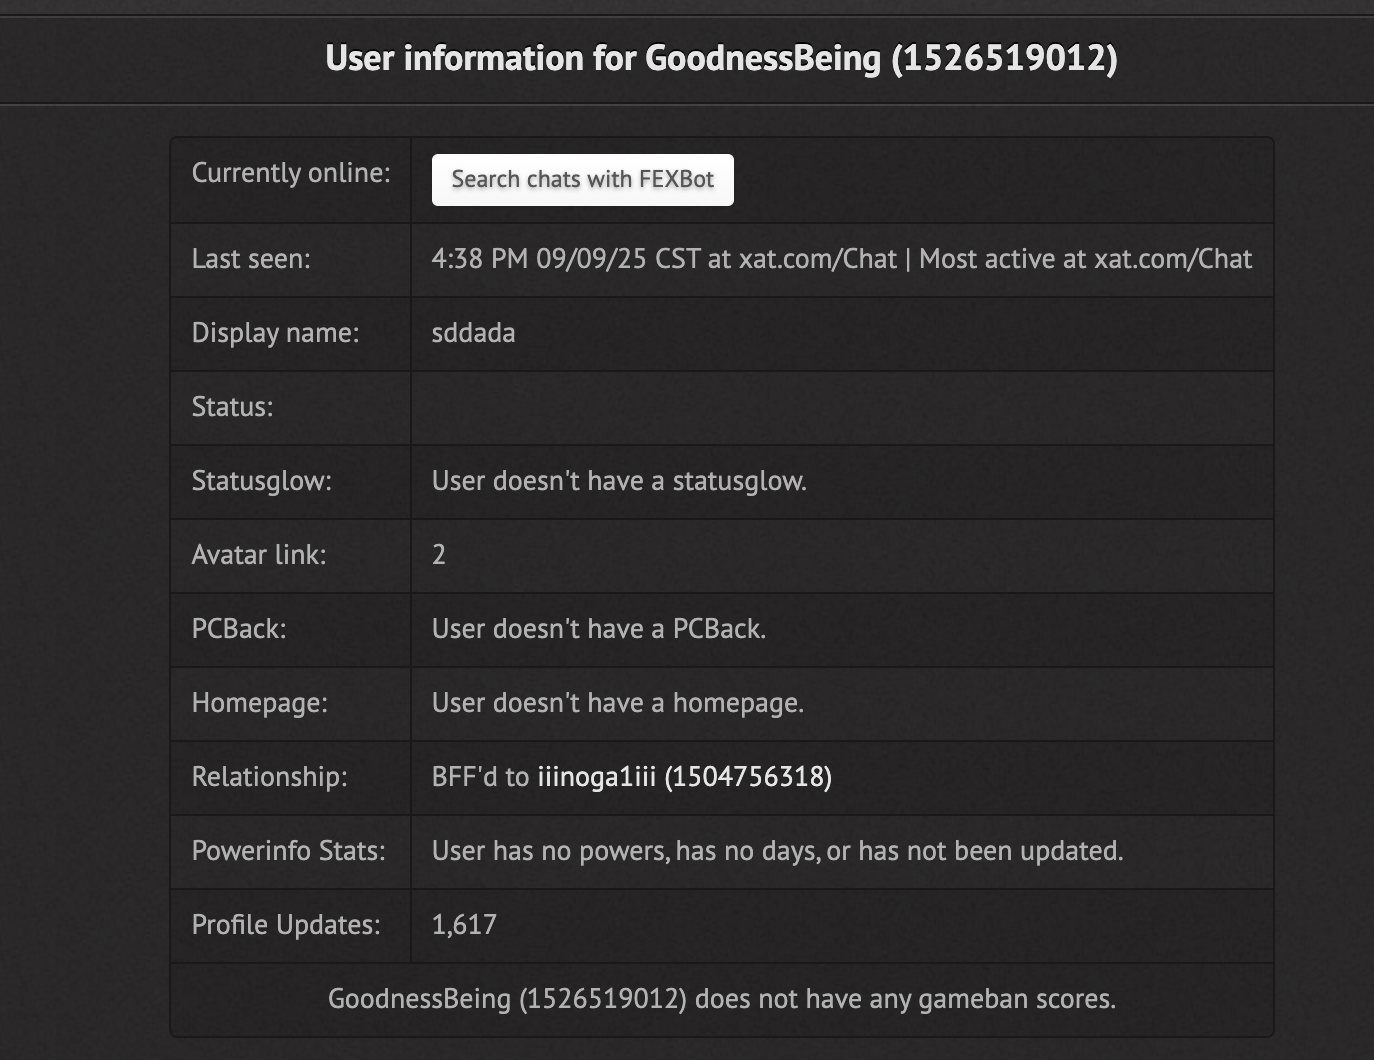
Task: Click the empty Status value cell
Action: (x=842, y=408)
